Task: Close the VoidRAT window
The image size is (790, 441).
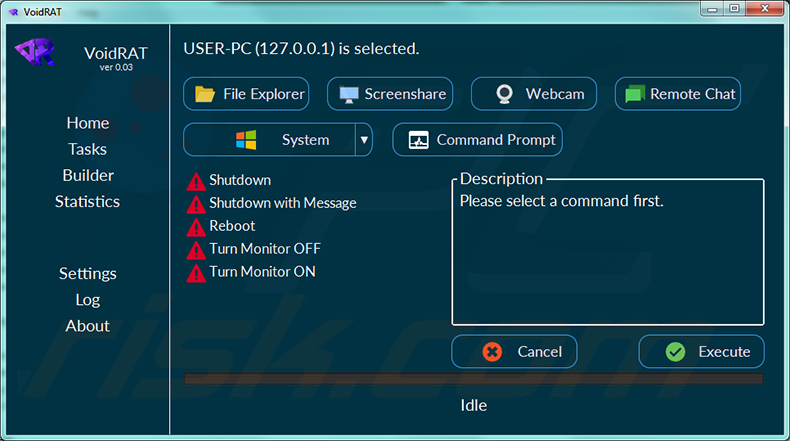Action: [765, 9]
